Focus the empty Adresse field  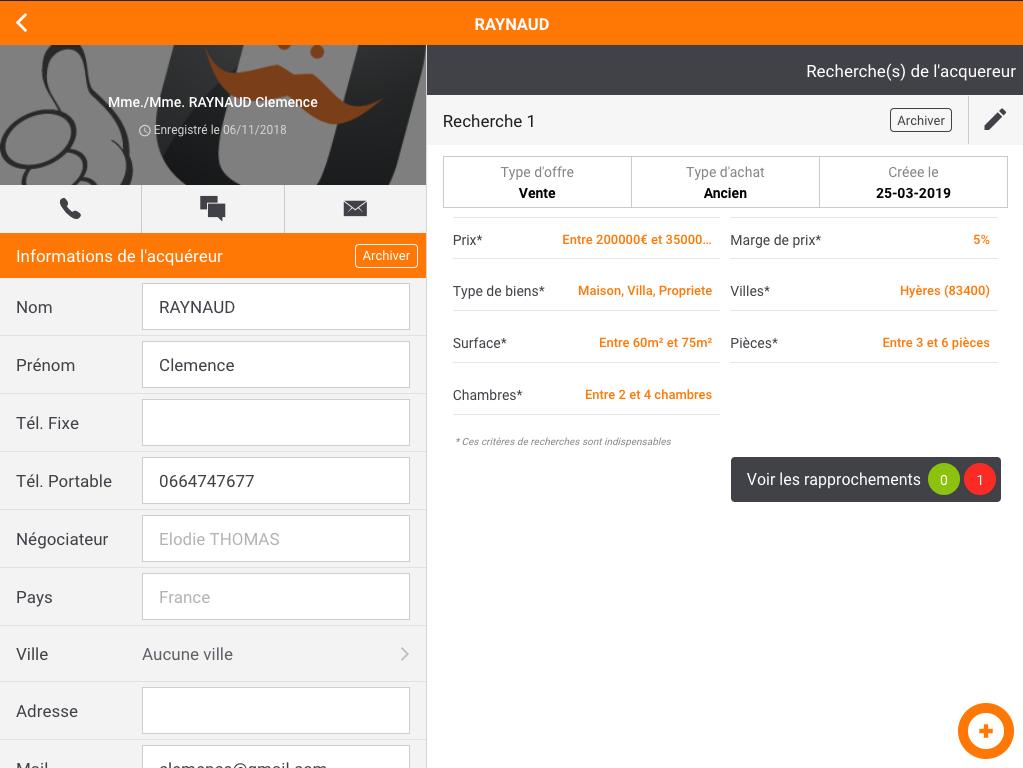pyautogui.click(x=276, y=711)
